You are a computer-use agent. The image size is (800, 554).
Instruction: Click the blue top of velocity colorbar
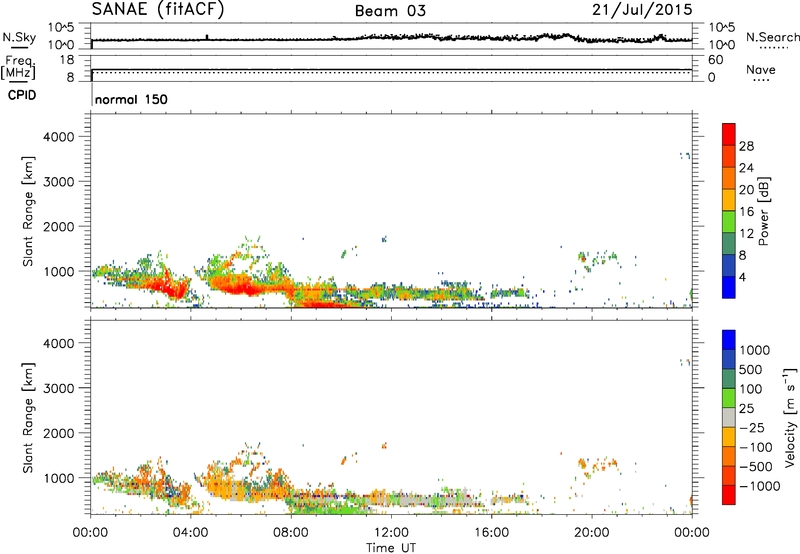[x=729, y=340]
